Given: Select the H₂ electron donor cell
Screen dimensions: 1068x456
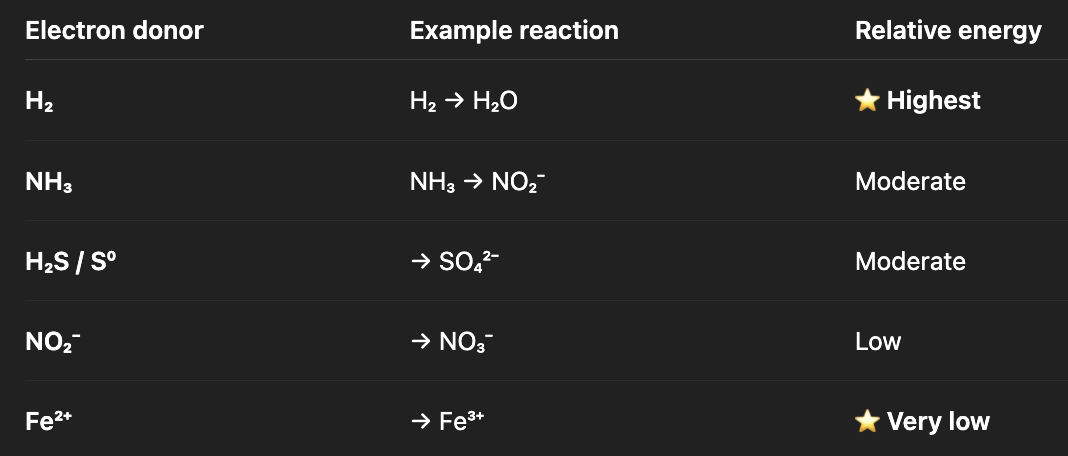Looking at the screenshot, I should [x=39, y=101].
